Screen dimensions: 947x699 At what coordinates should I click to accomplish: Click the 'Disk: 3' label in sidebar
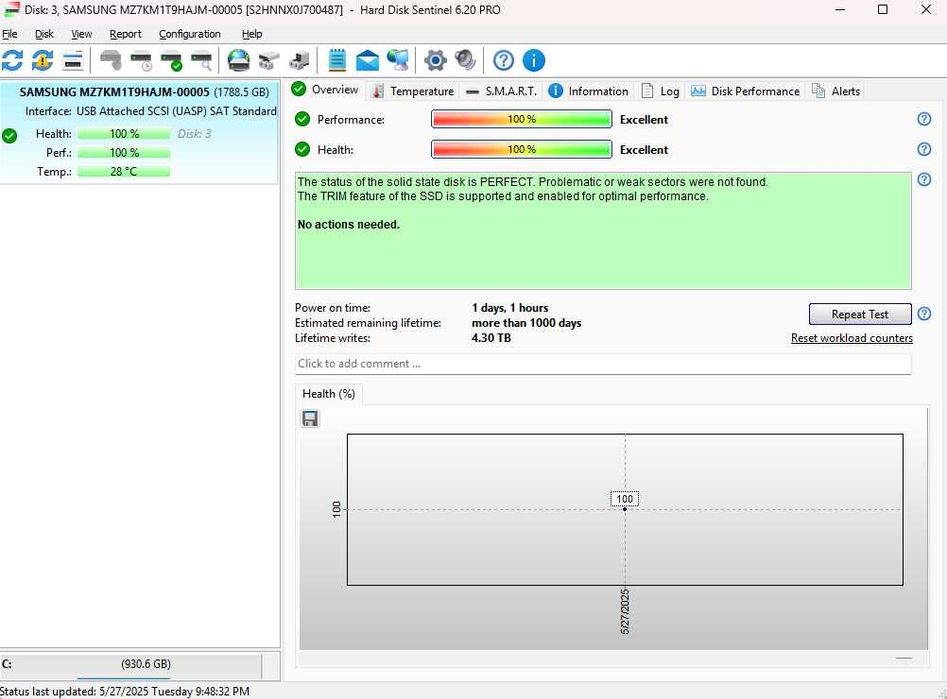click(x=194, y=134)
